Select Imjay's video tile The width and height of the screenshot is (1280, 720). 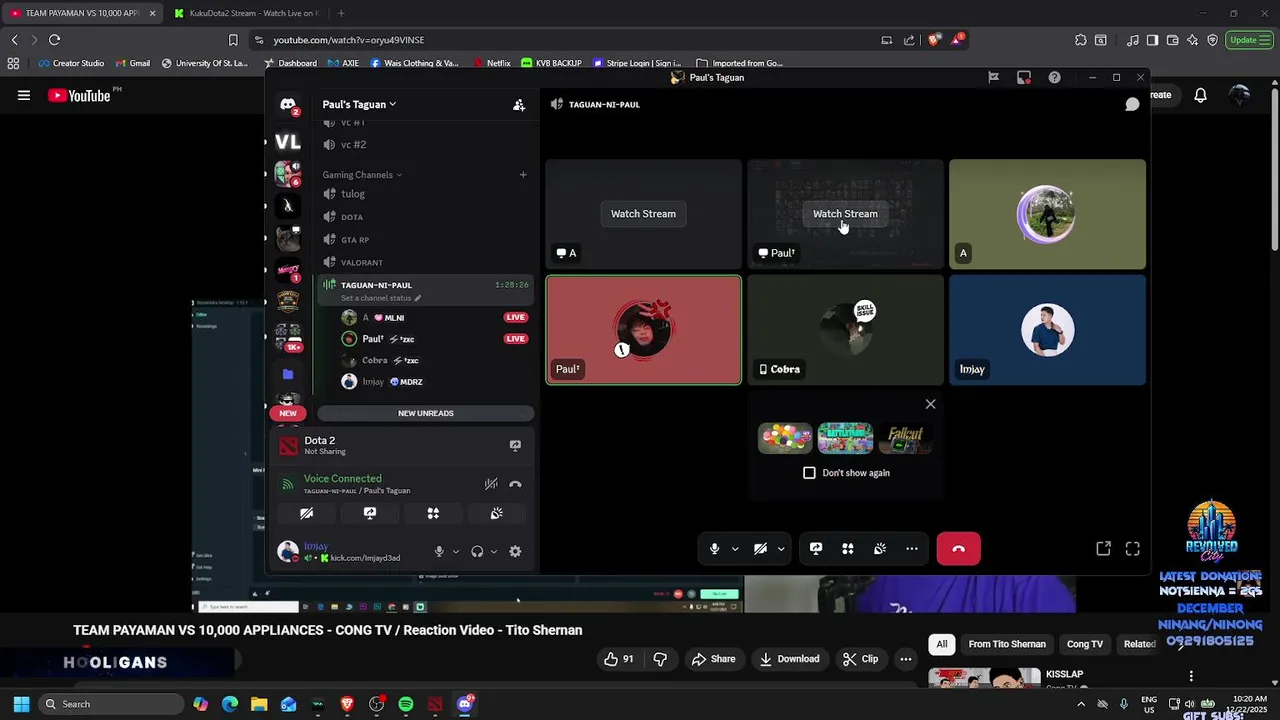click(1047, 330)
